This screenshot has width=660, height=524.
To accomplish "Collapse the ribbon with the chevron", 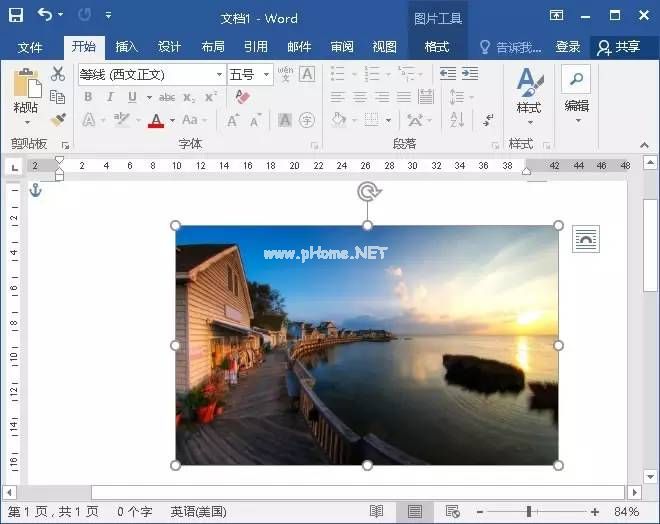I will pos(644,145).
